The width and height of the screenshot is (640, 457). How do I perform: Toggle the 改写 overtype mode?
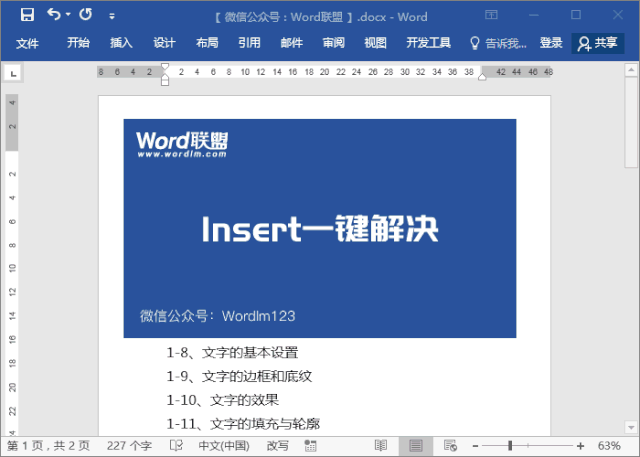click(x=278, y=446)
